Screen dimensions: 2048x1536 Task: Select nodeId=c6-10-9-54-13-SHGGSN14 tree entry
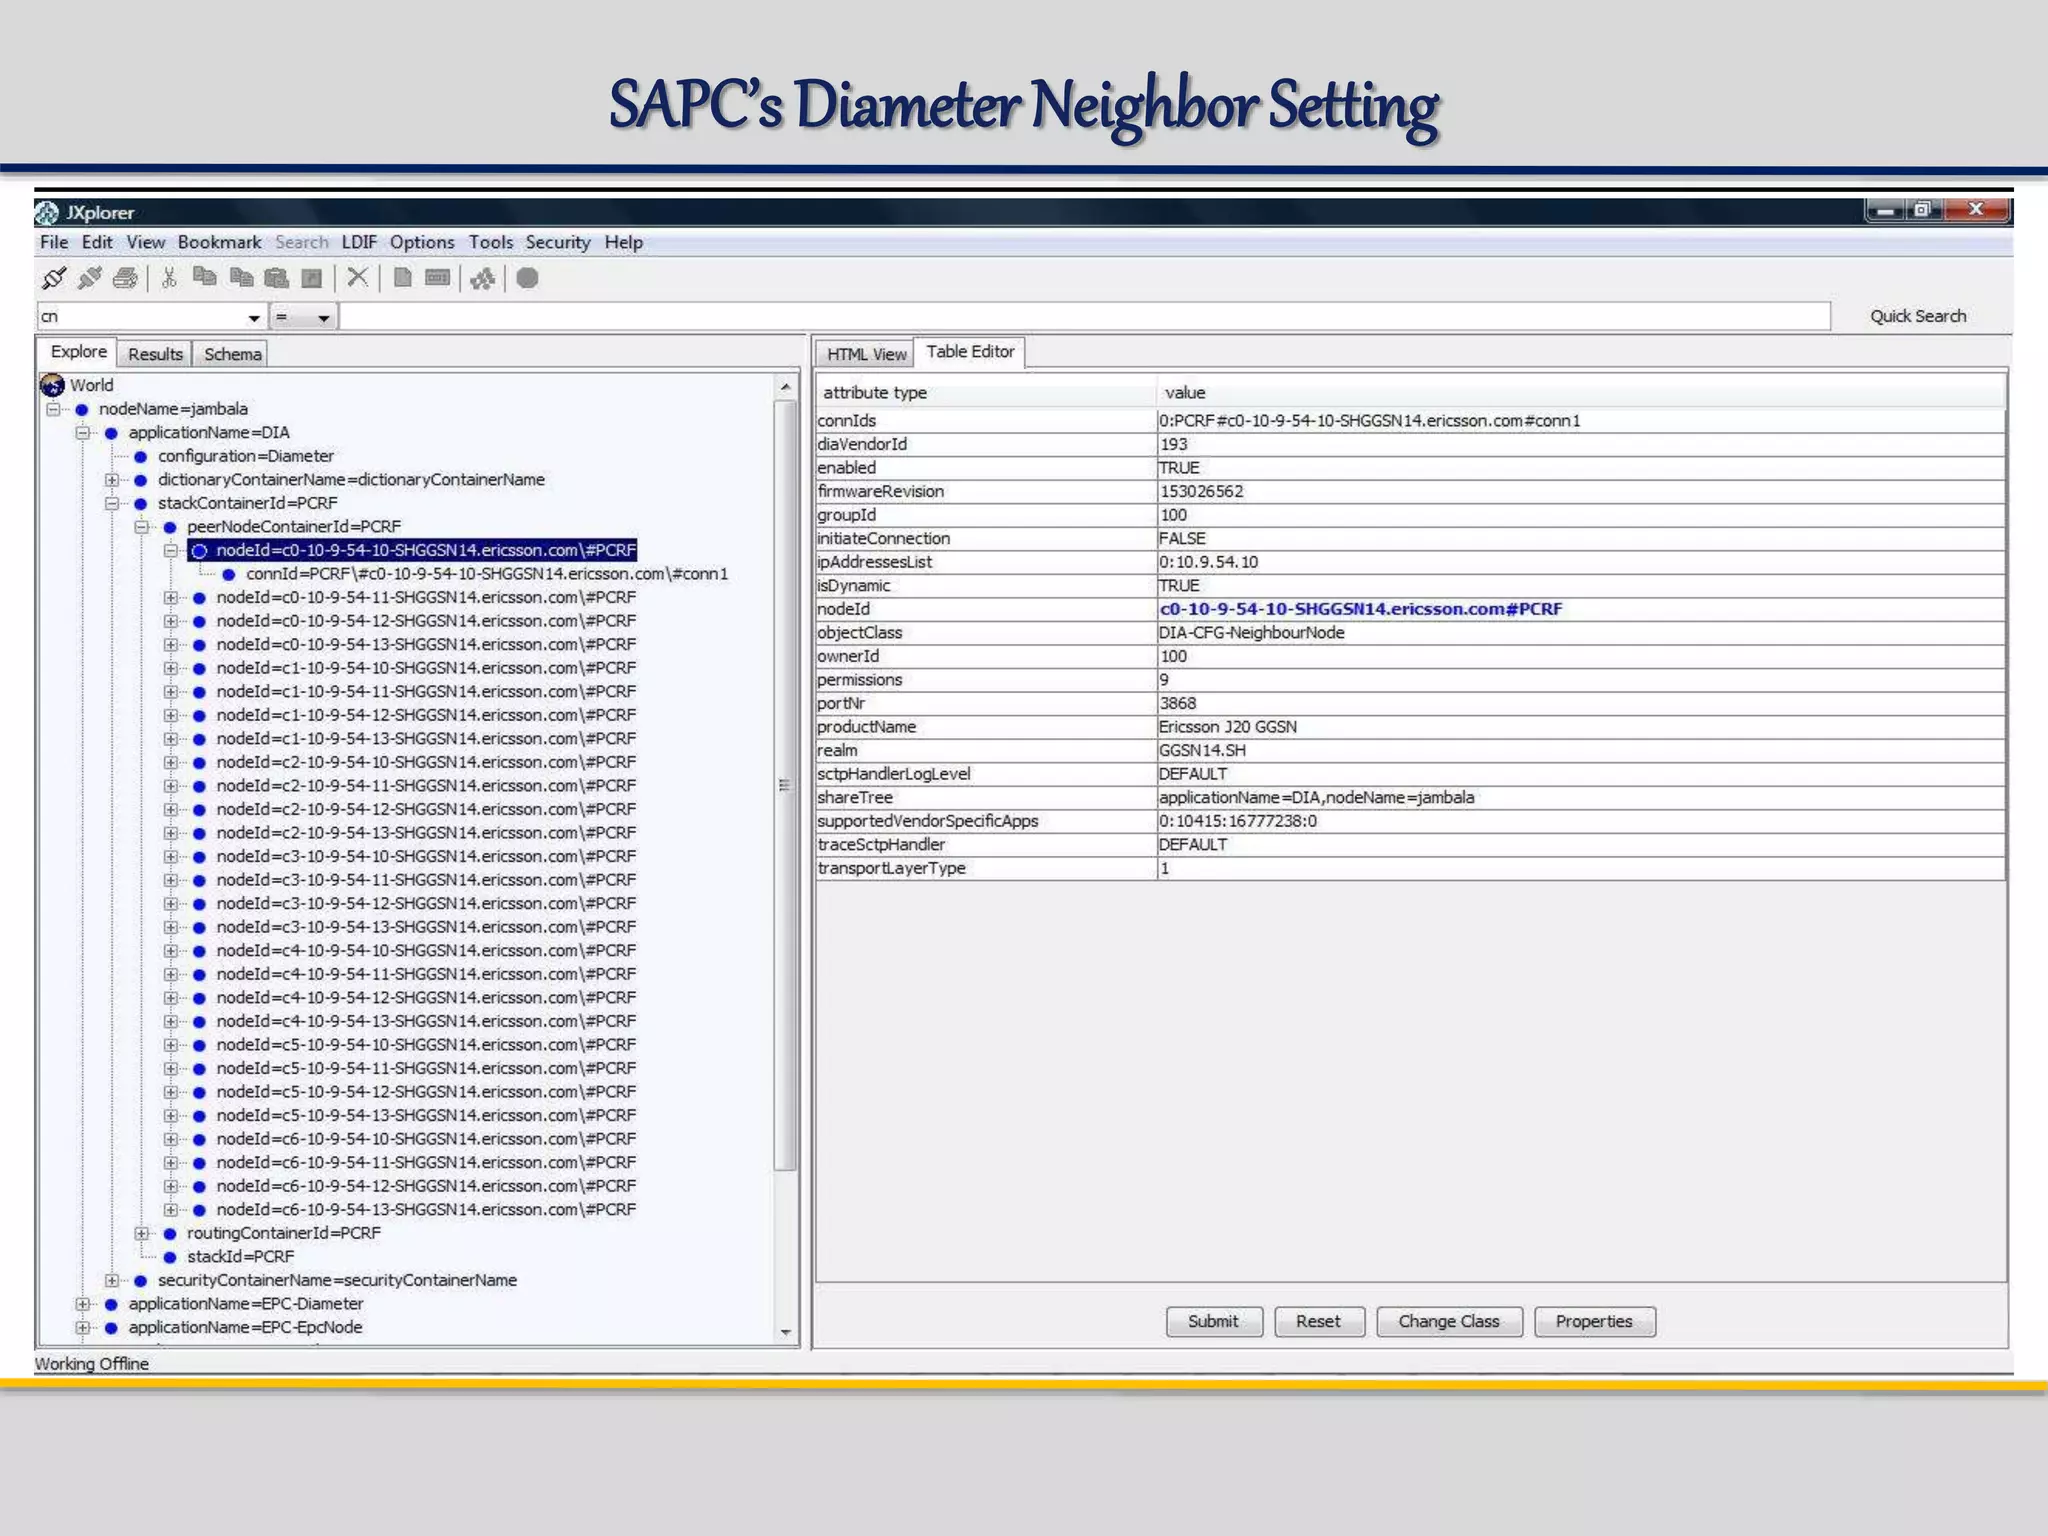click(x=426, y=1210)
